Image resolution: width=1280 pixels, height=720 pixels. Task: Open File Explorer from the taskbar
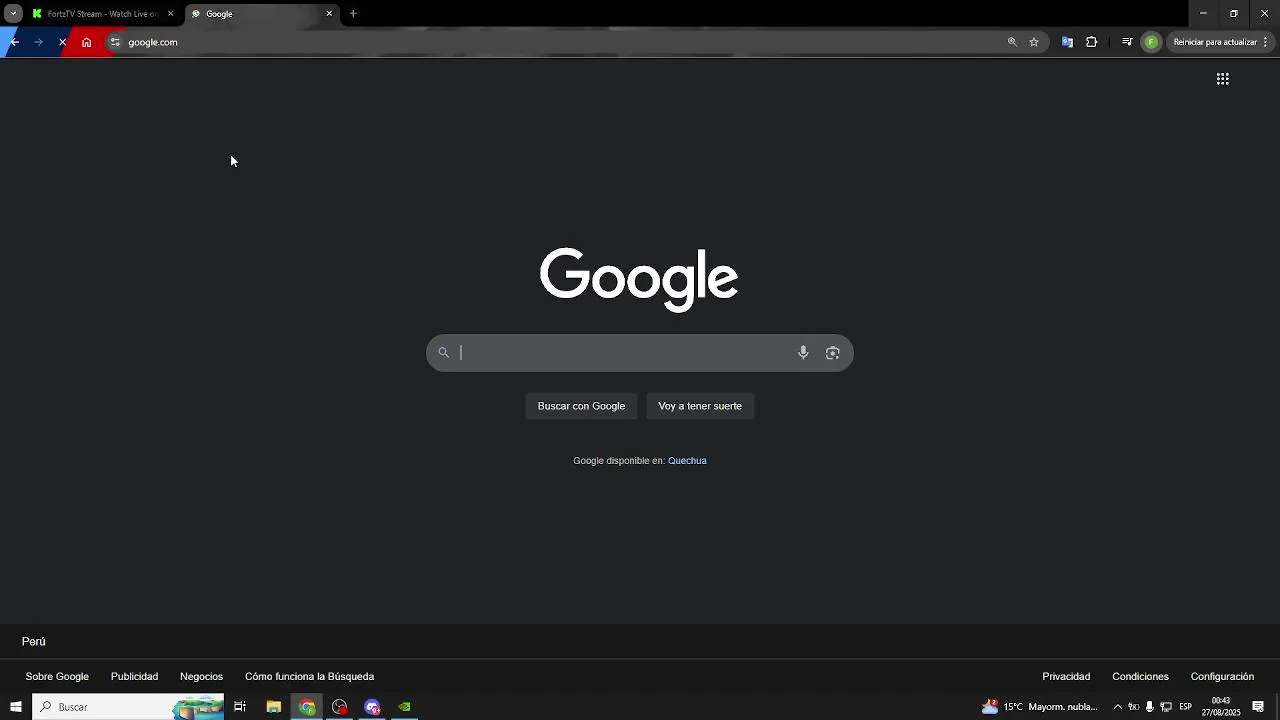coord(273,707)
